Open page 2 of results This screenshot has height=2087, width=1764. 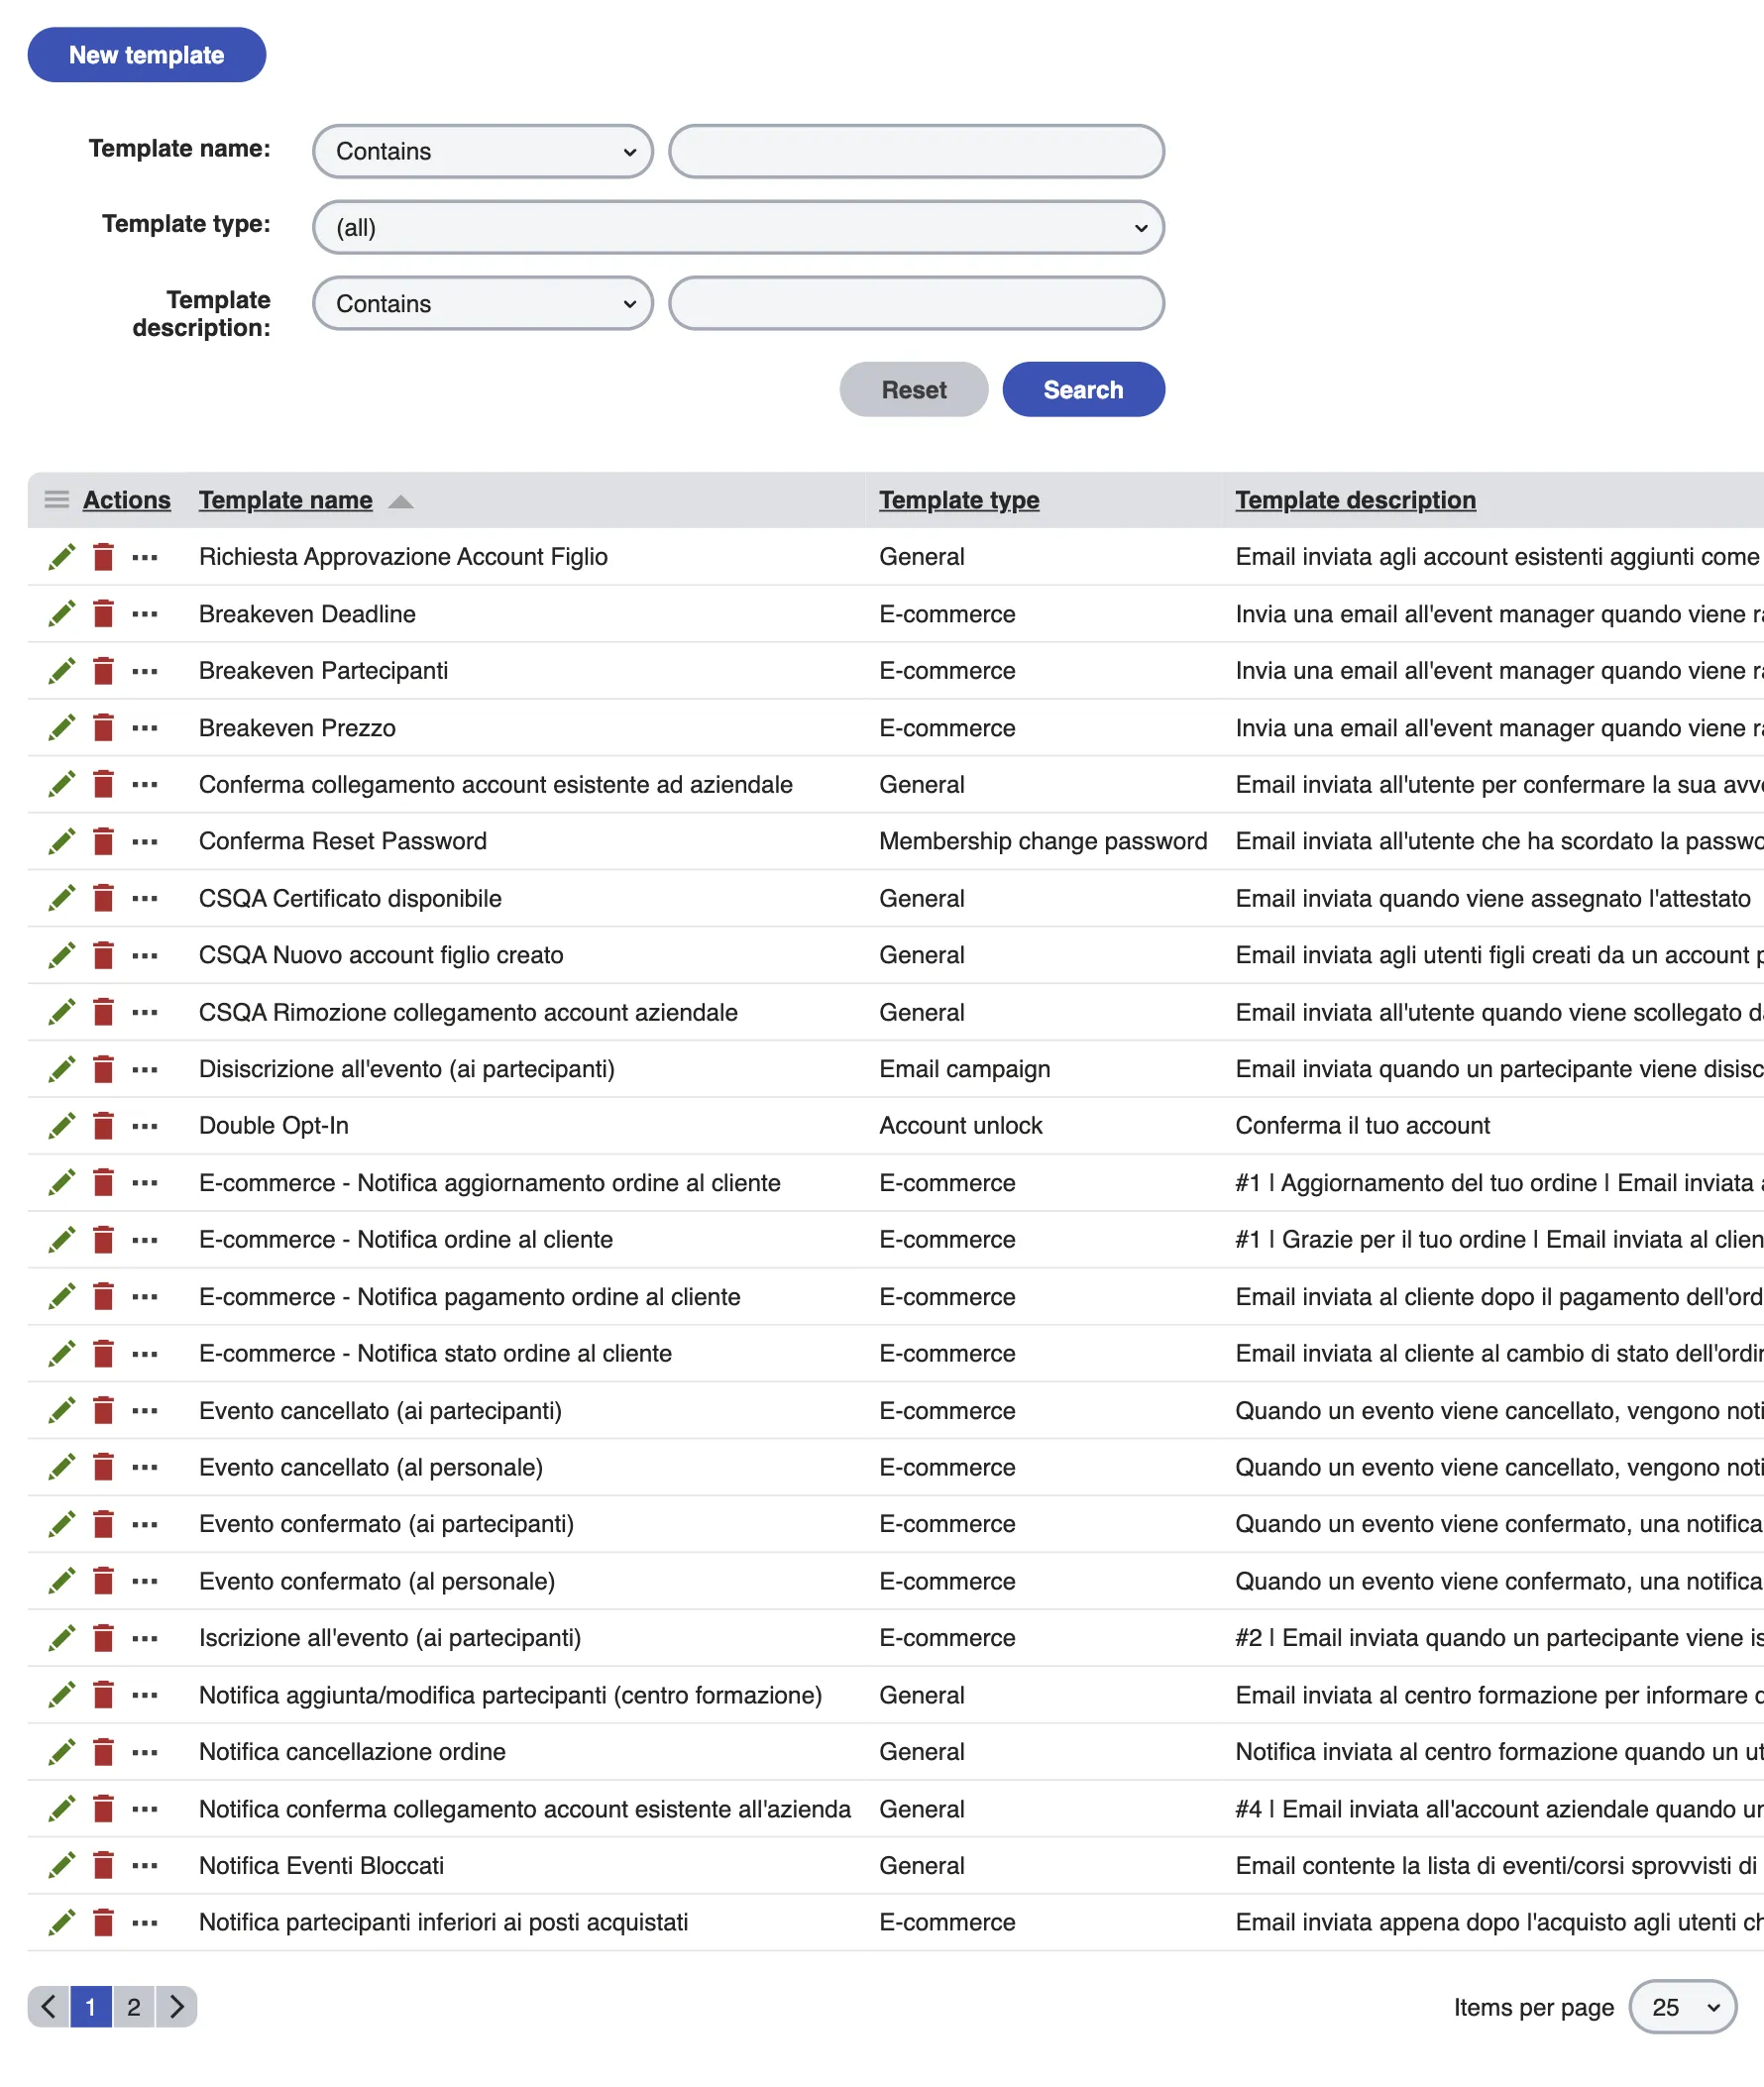pyautogui.click(x=133, y=2007)
